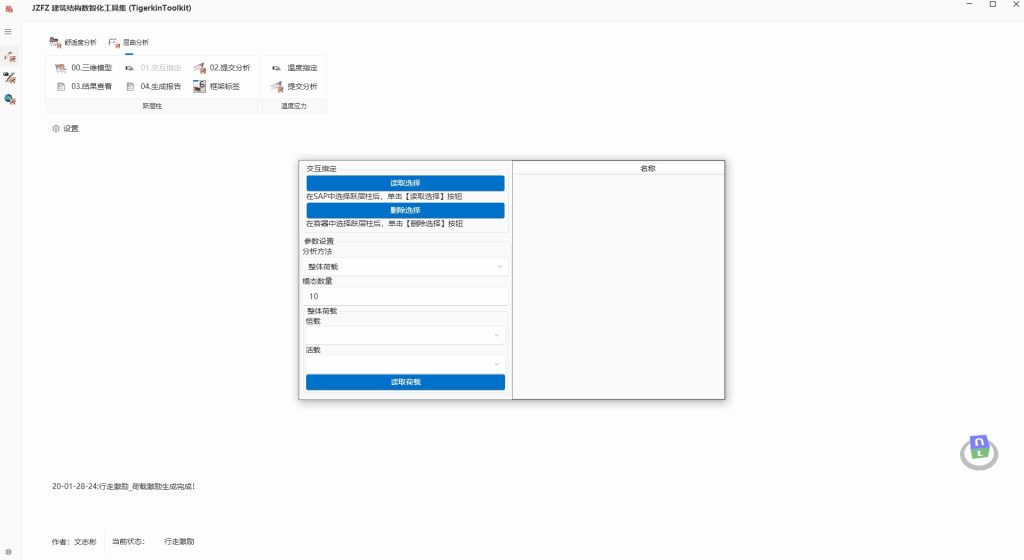Screen dimensions: 1024x560
Task: Select 温度指定 in the 温度应力 group
Action: [294, 68]
